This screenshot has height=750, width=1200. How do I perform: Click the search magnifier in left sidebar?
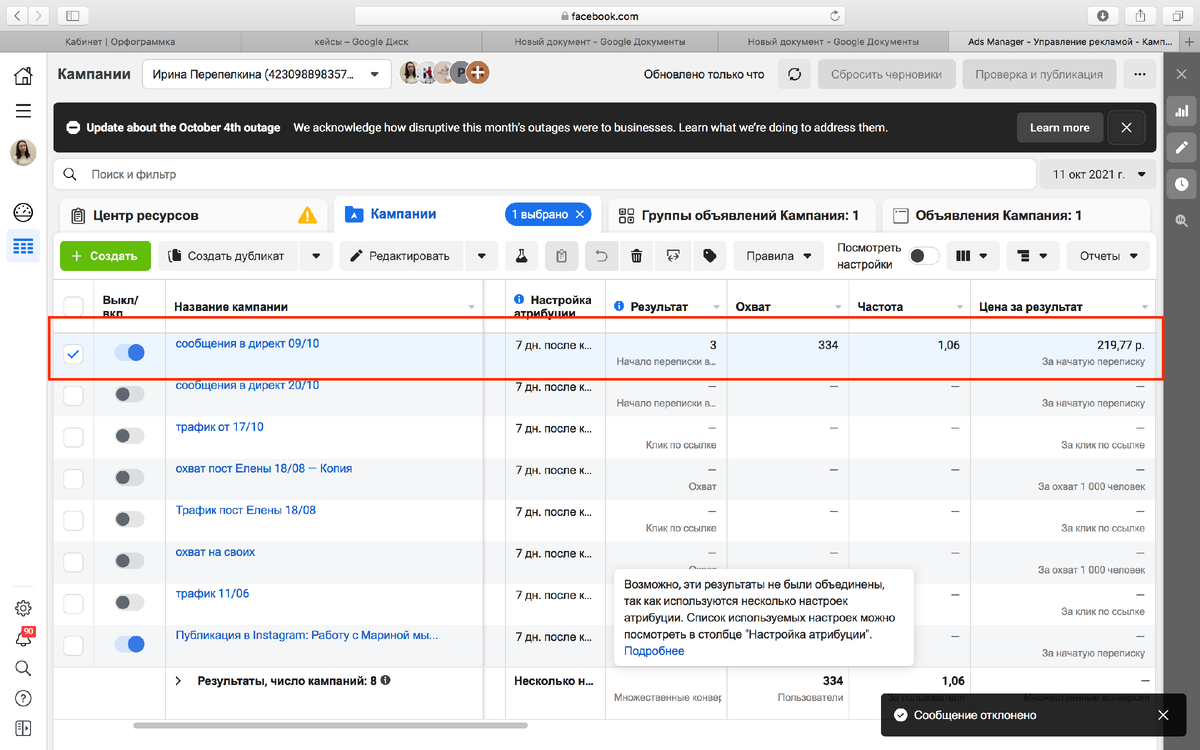(23, 668)
